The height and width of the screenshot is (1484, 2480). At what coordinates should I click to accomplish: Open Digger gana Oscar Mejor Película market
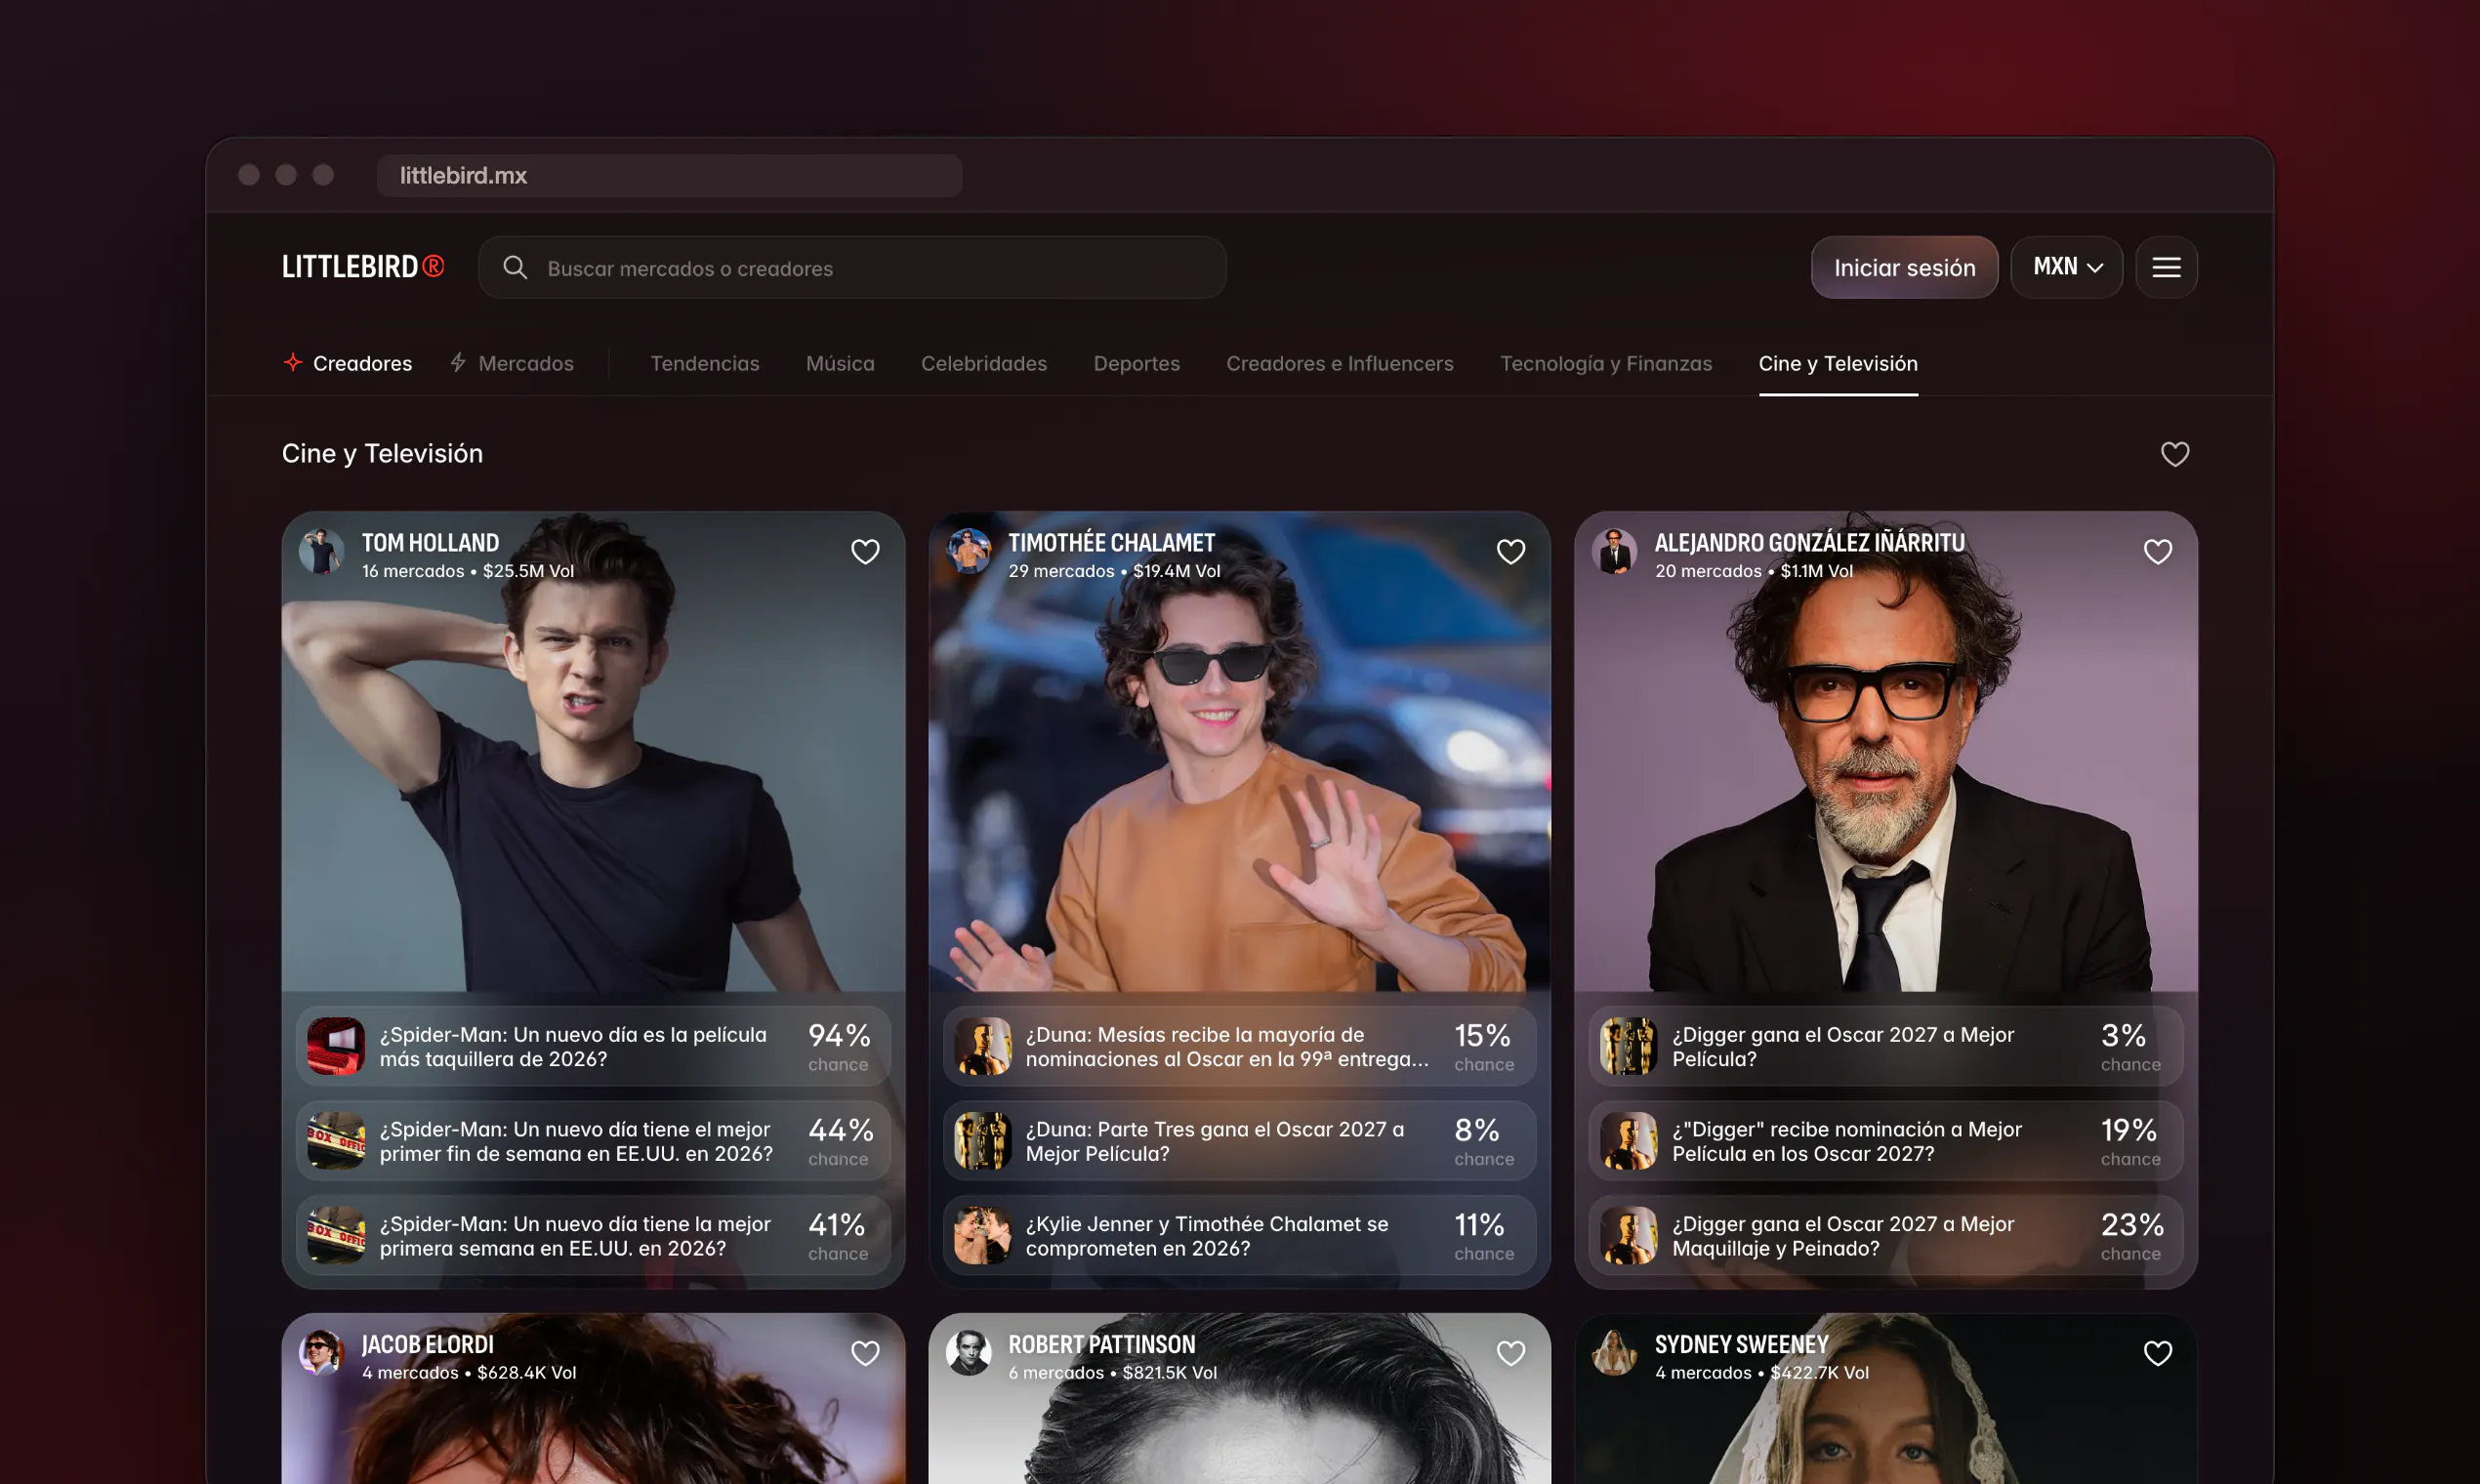pyautogui.click(x=1886, y=1046)
